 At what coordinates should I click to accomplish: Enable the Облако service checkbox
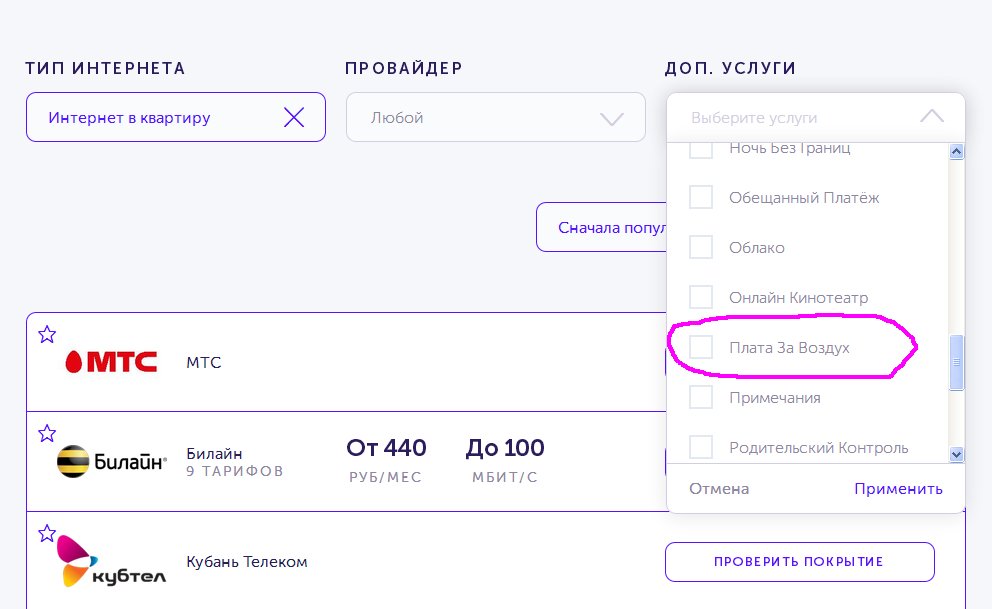point(701,247)
